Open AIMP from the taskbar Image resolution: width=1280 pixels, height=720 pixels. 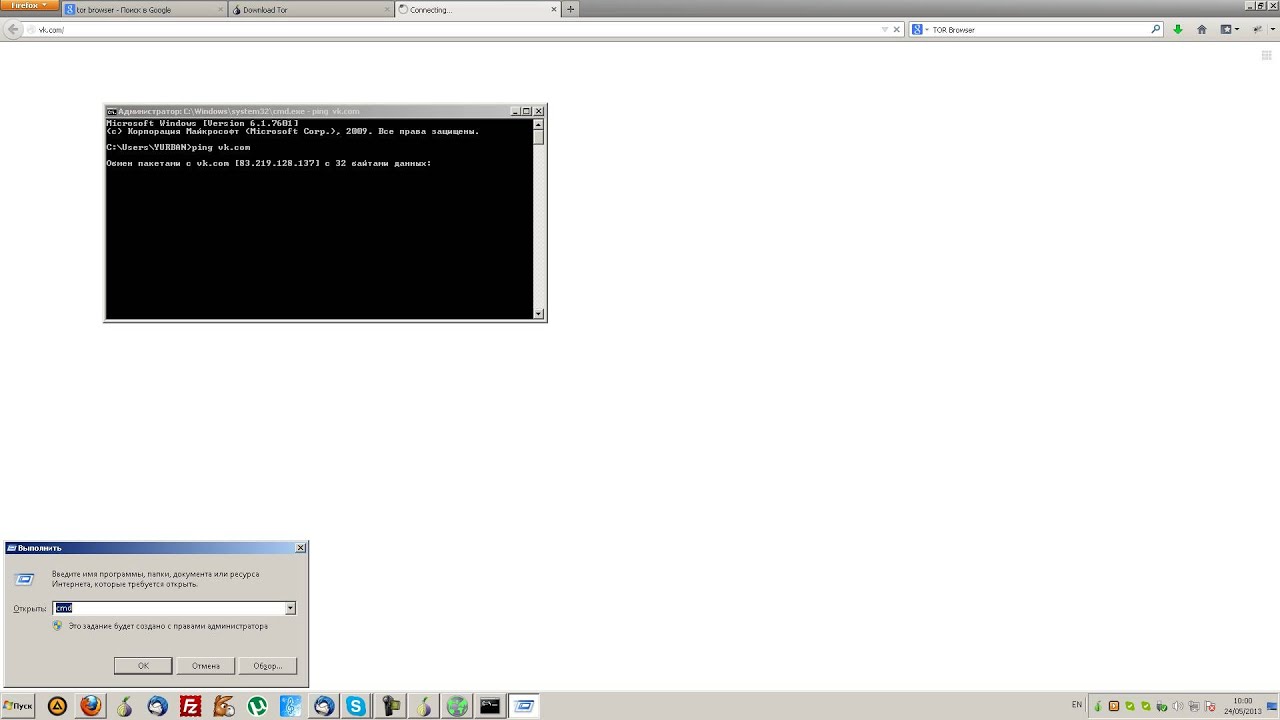pos(58,706)
